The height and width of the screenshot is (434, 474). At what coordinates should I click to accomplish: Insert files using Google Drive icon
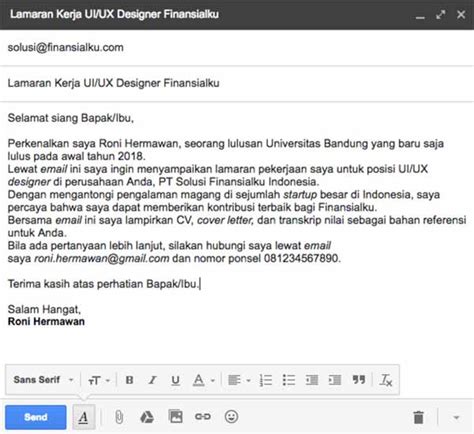coord(147,417)
